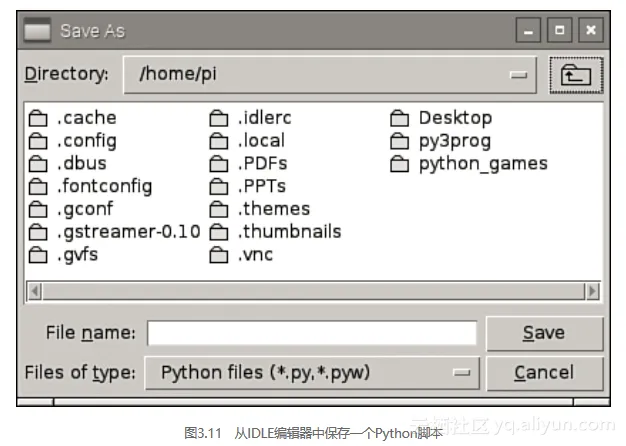Click the .gconf folder icon
The width and height of the screenshot is (626, 446).
pos(38,209)
